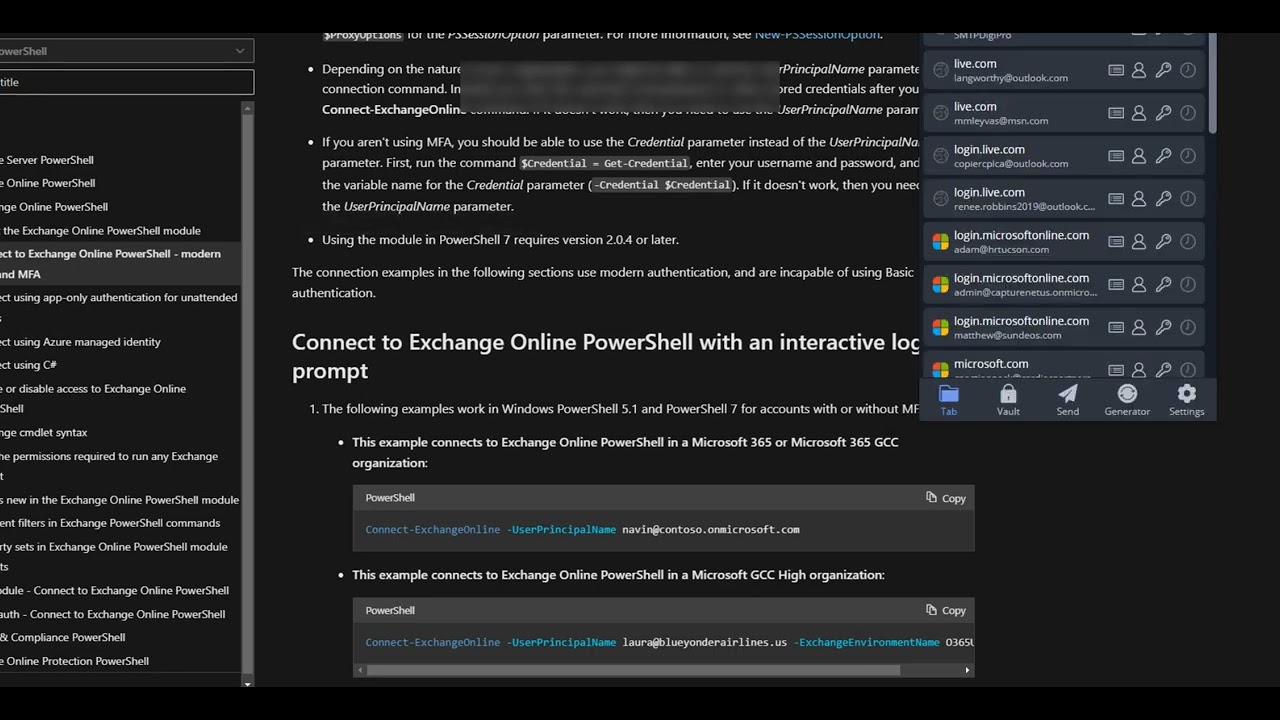Copy verification code for mmleyvas@msn.com

[1188, 113]
